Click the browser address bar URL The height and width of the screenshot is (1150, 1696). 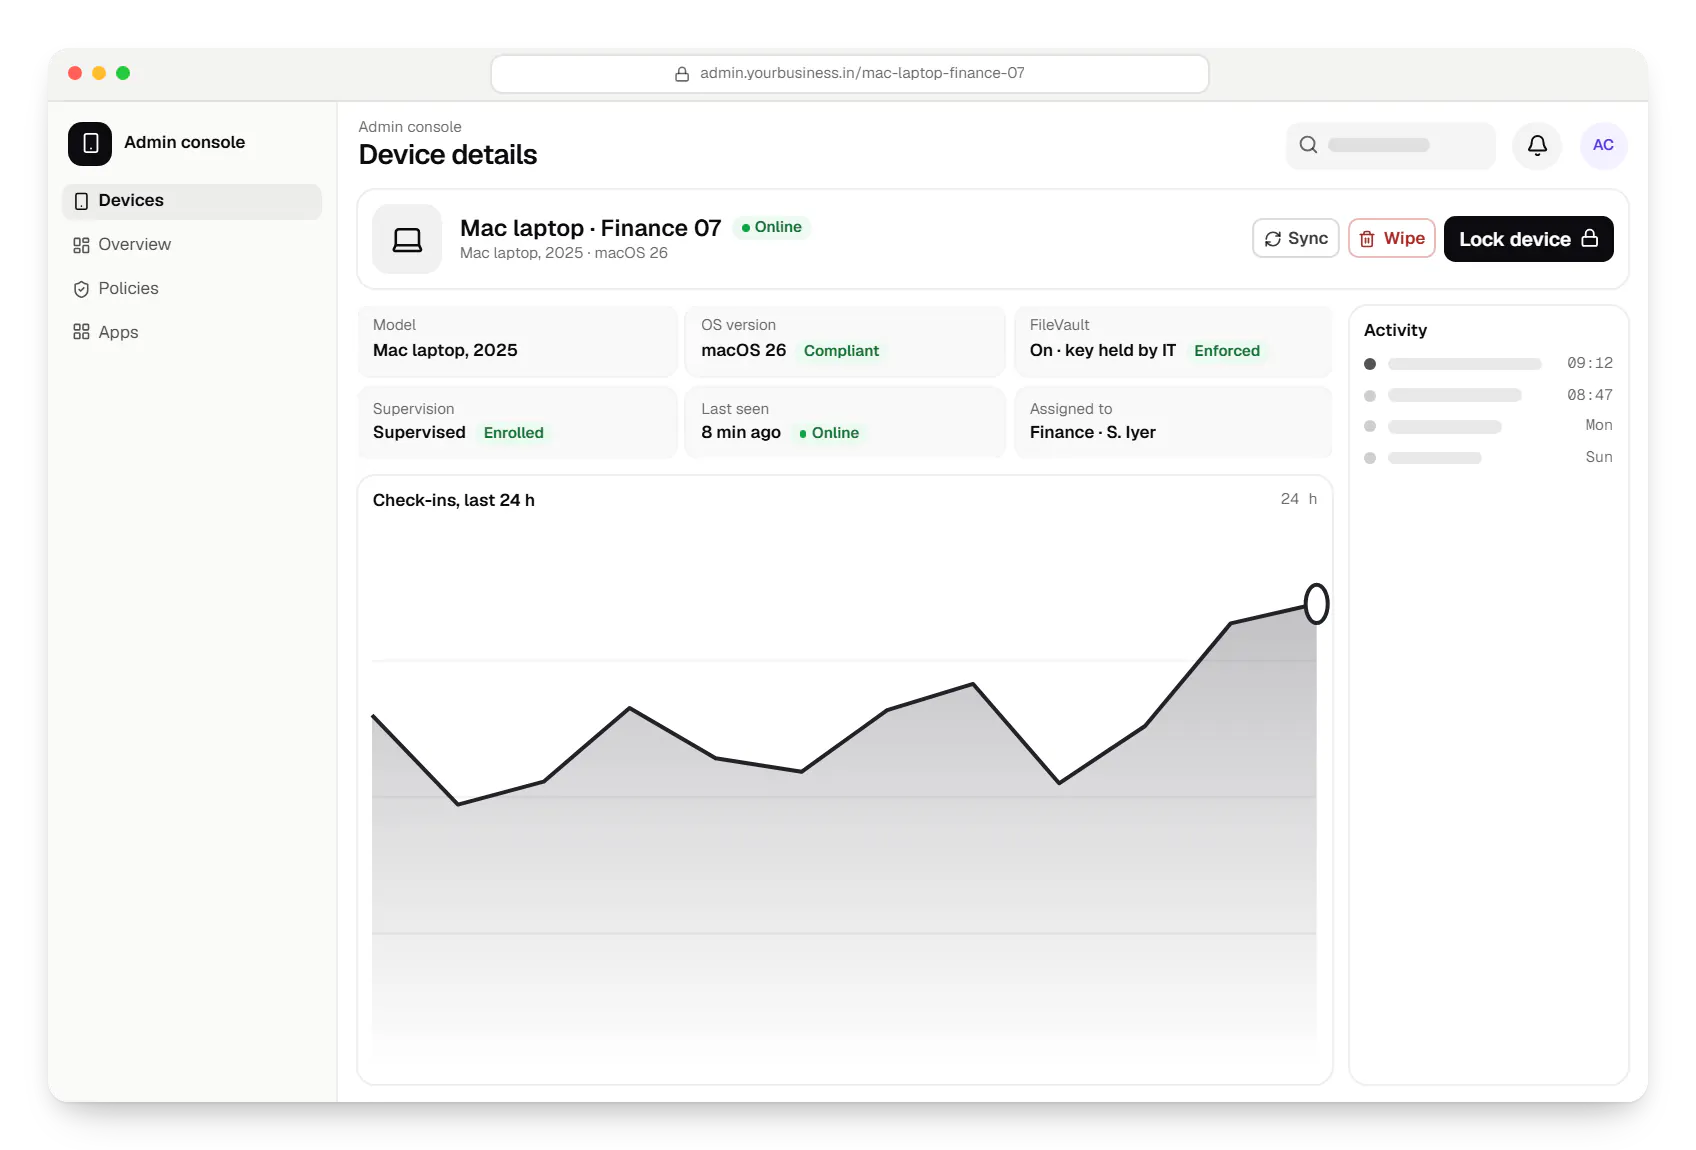[x=849, y=74]
